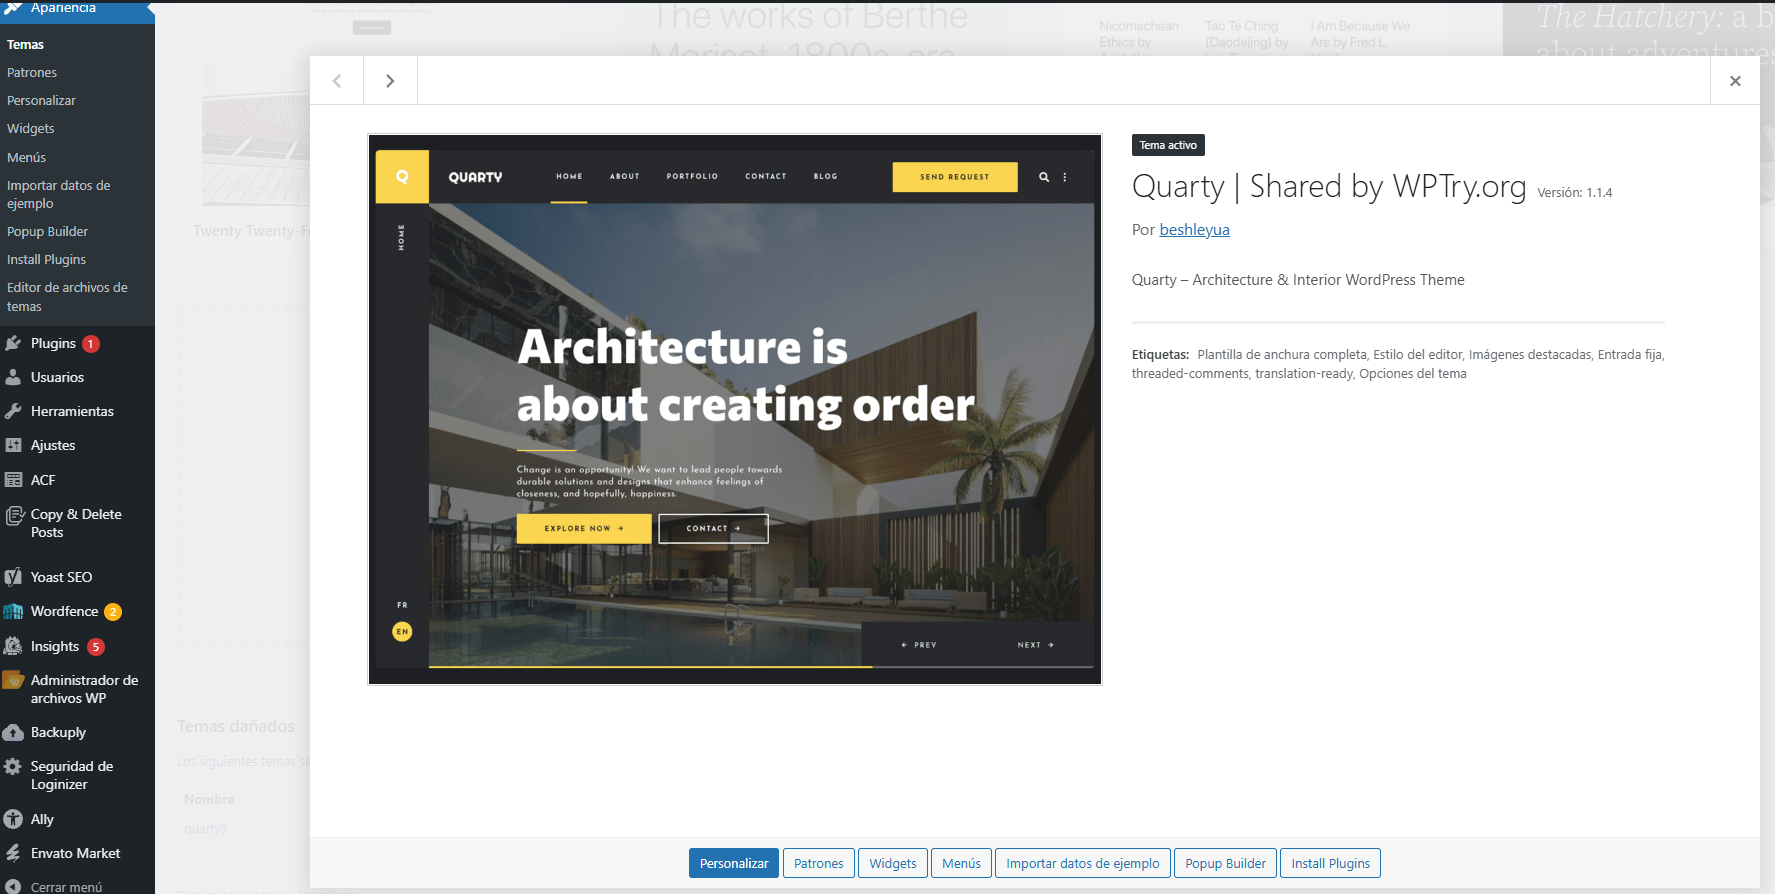Click the Wordfence shield icon

(13, 611)
